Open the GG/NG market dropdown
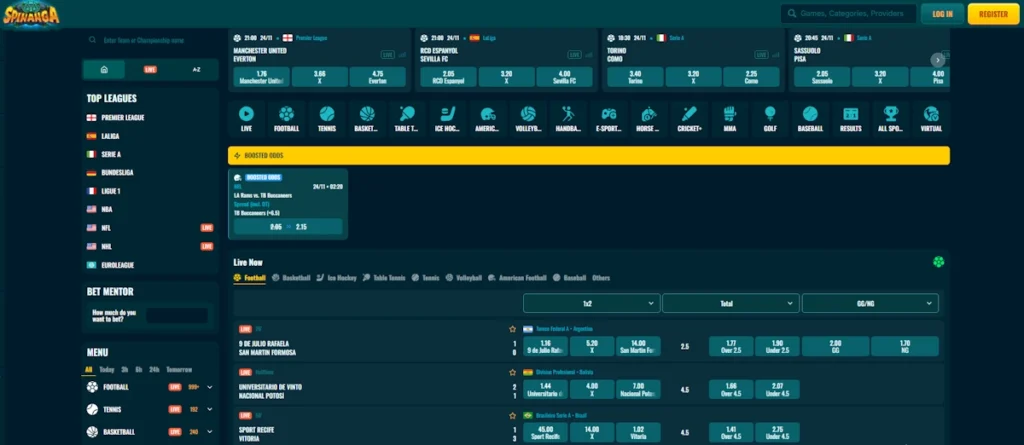 coord(870,303)
